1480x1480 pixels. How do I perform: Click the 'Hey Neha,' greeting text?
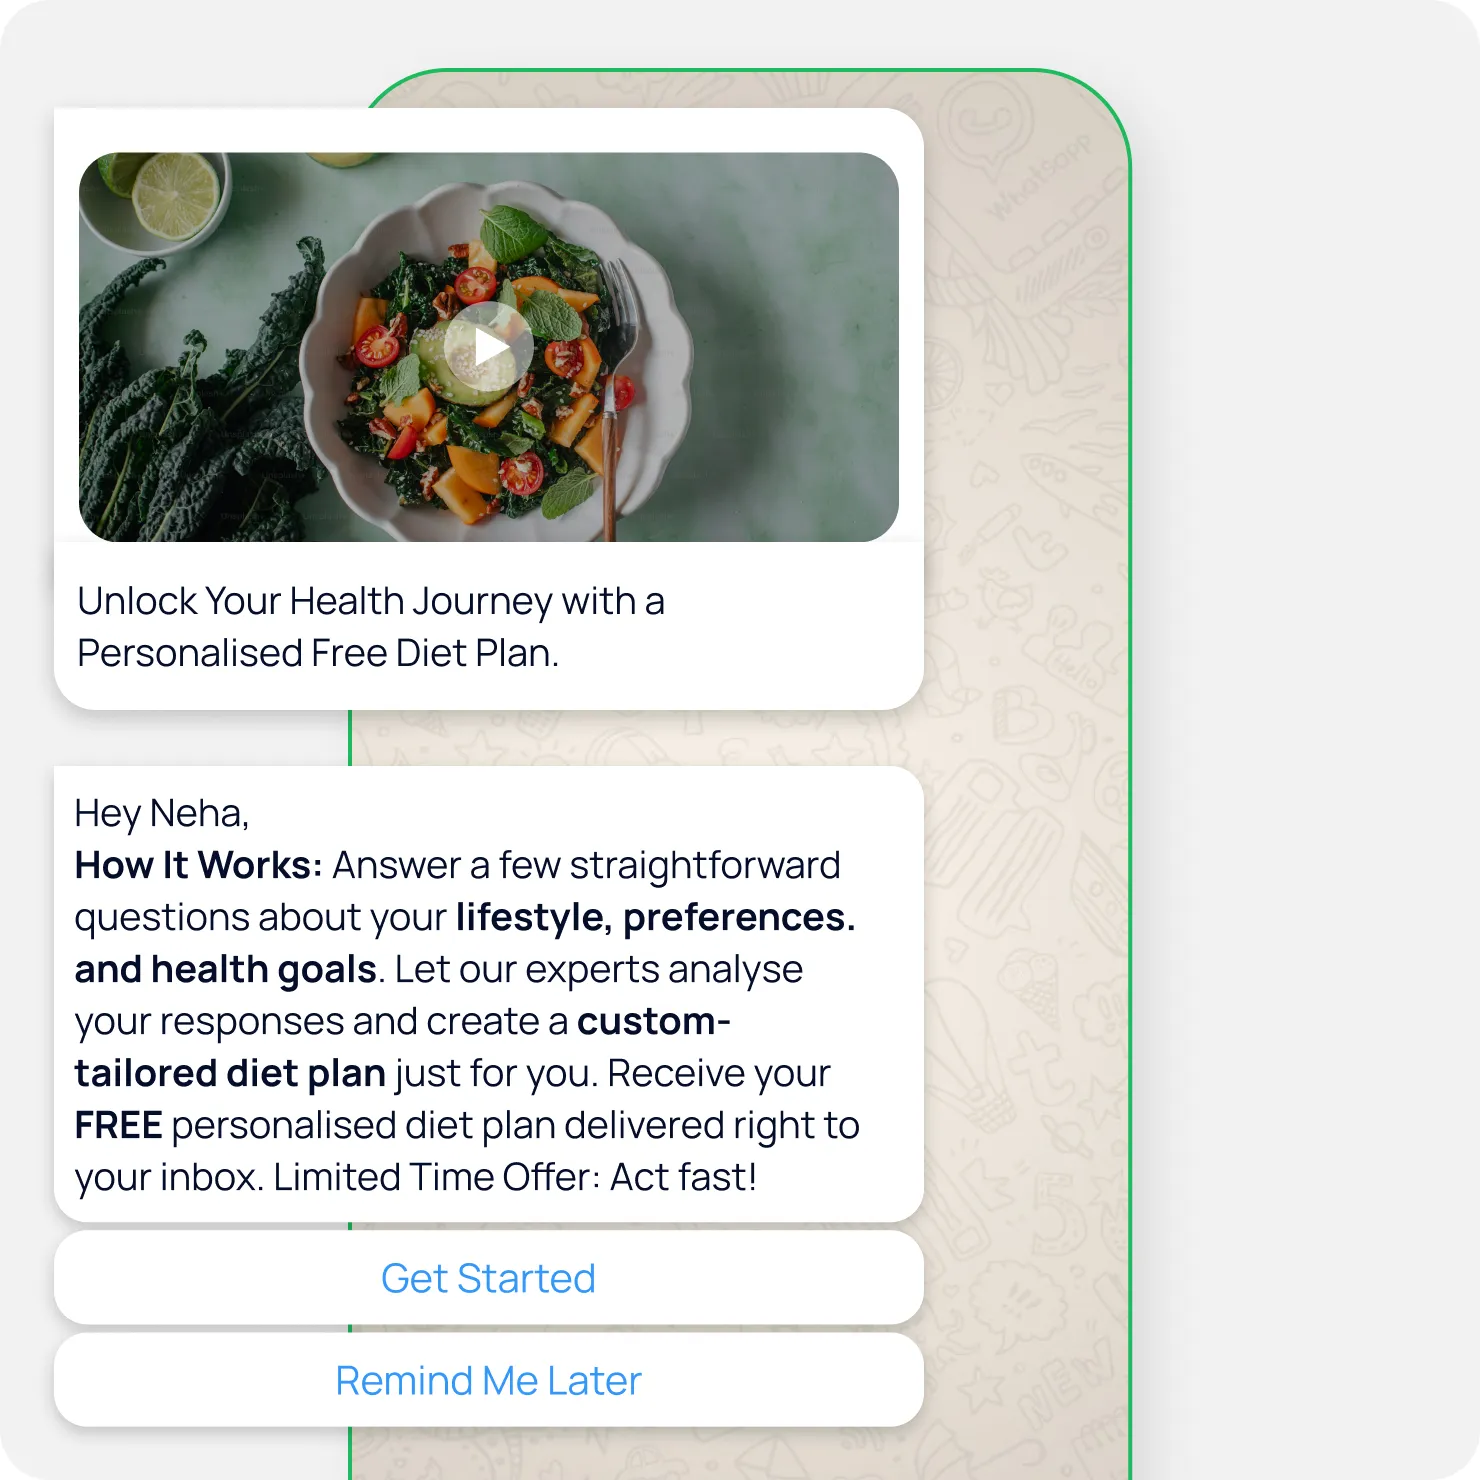(x=162, y=813)
